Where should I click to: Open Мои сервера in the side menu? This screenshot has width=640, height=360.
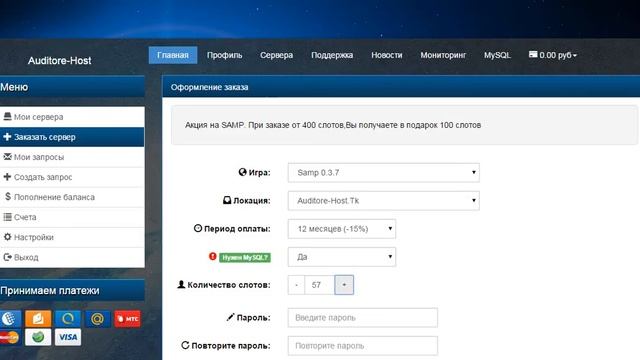coord(72,117)
